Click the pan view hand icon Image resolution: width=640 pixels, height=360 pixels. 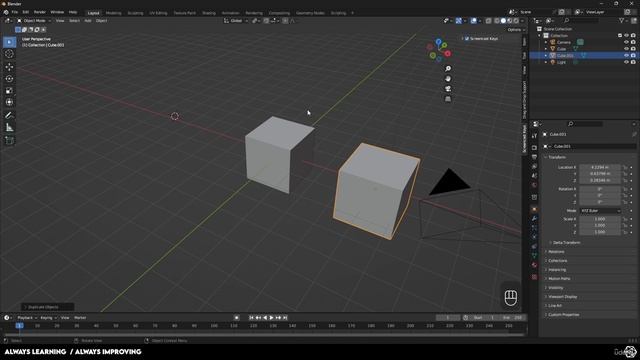click(448, 79)
